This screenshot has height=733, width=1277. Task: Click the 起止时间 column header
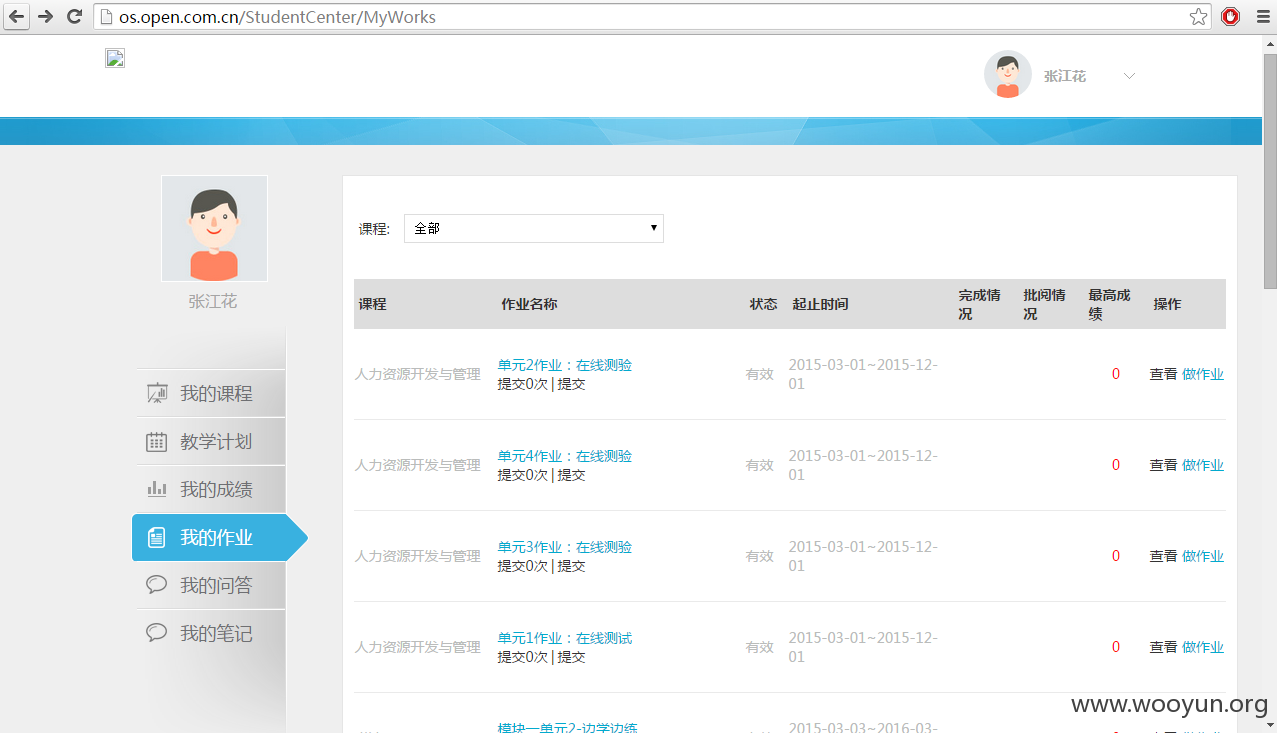coord(820,304)
